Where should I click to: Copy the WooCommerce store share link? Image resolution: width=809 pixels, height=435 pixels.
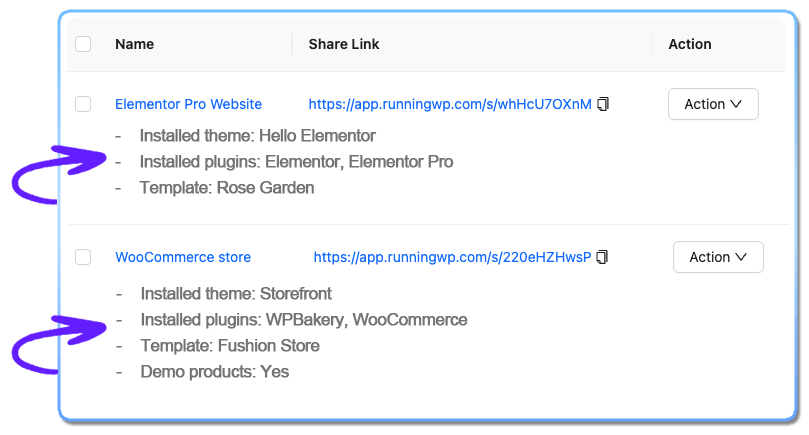602,257
